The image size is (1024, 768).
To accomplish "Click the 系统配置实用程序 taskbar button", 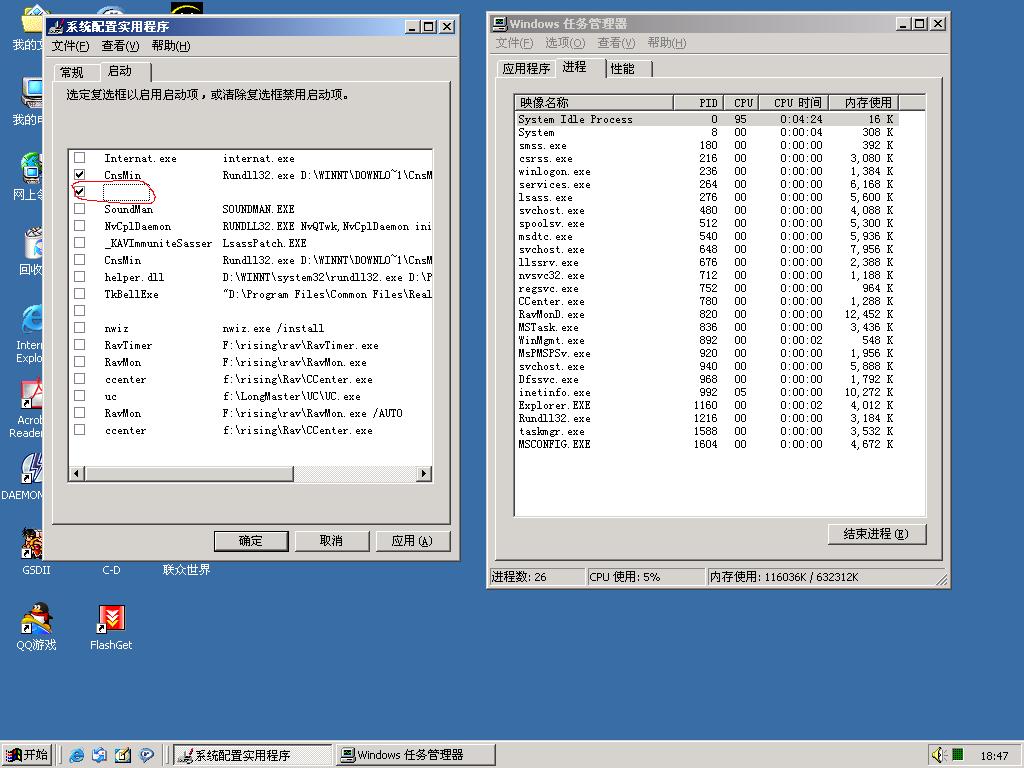I will pos(253,755).
